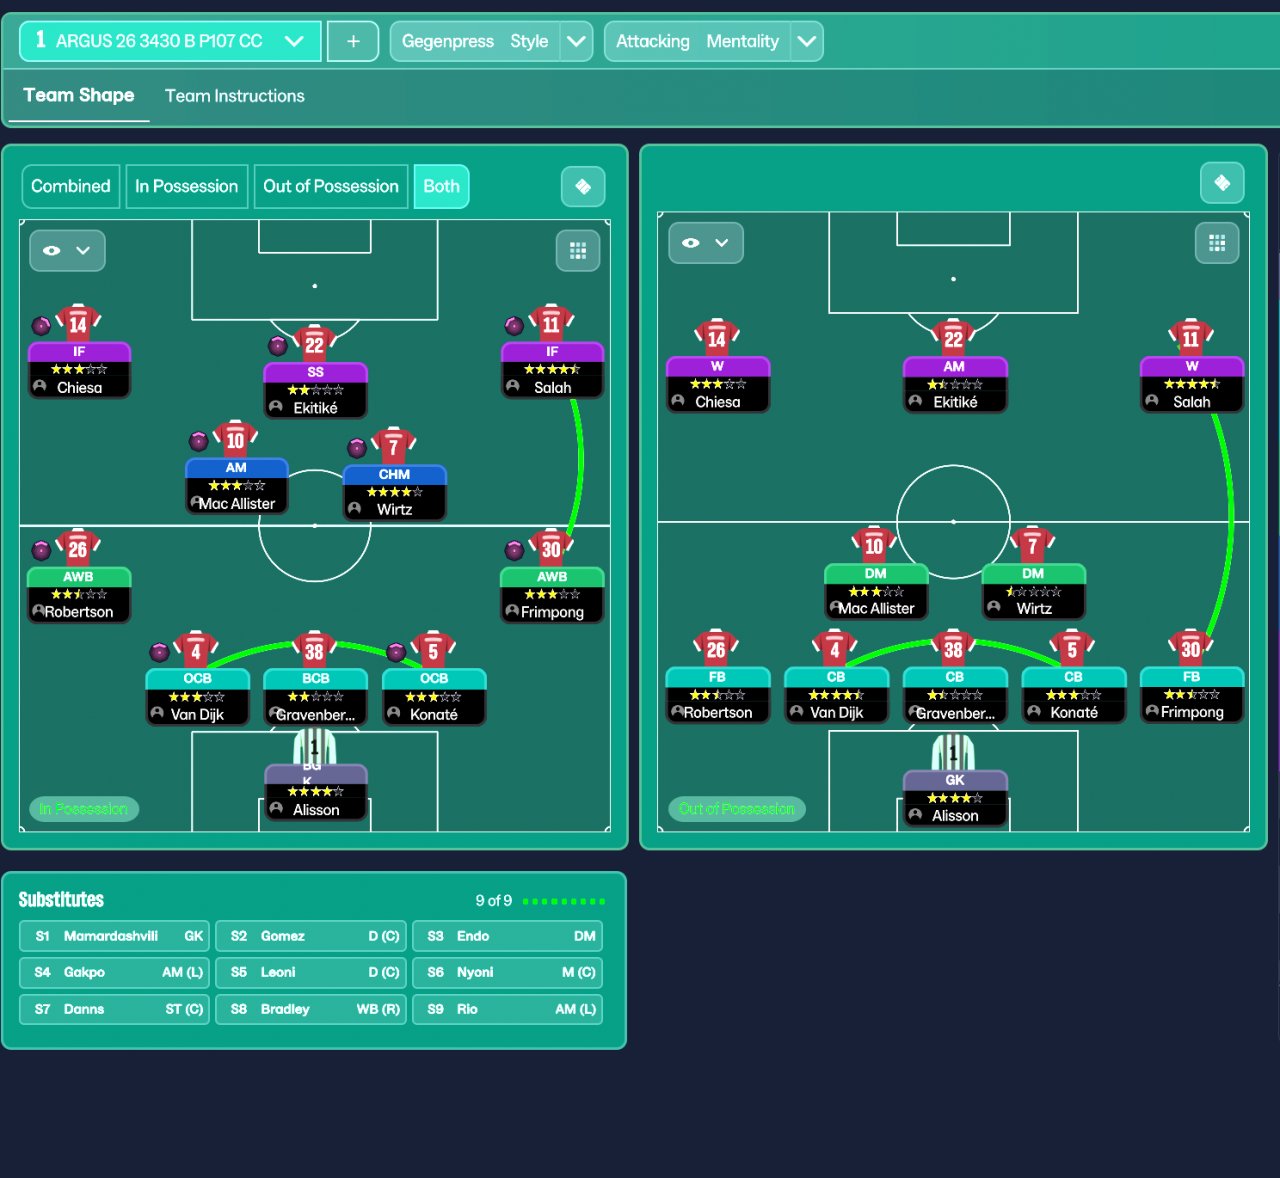Image resolution: width=1280 pixels, height=1178 pixels.
Task: Click the purple instruction icon beside Ekitiké's shirt
Action: tap(278, 346)
